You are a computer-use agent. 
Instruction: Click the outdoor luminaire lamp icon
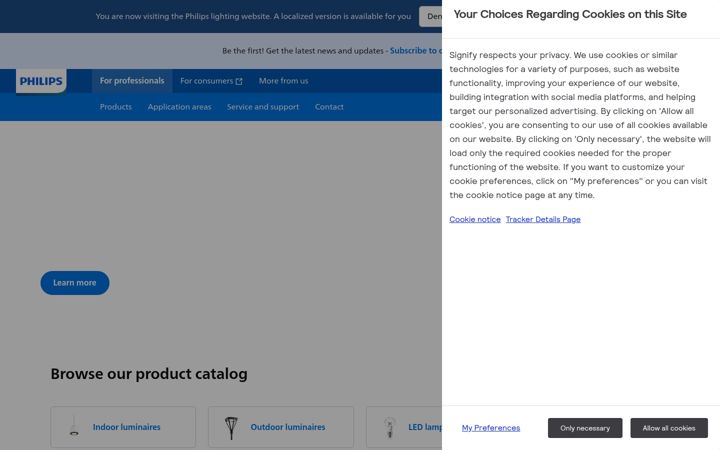pyautogui.click(x=231, y=428)
